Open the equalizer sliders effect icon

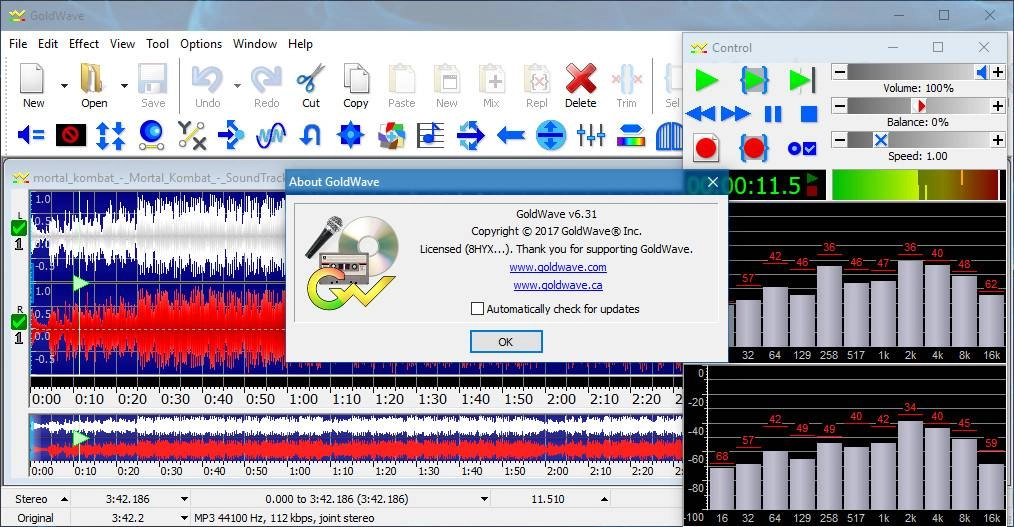tap(591, 135)
